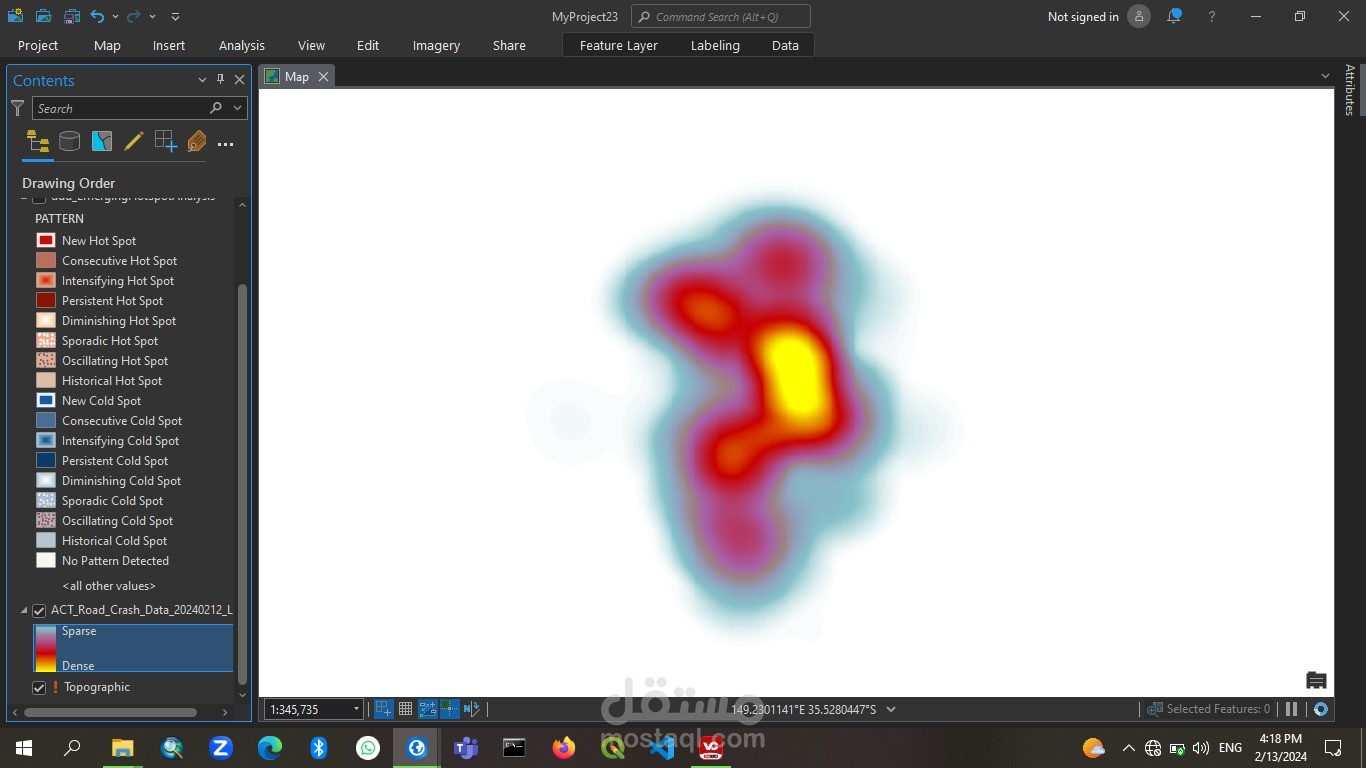This screenshot has height=768, width=1366.
Task: Pause drawing with the pause button
Action: tap(1291, 709)
